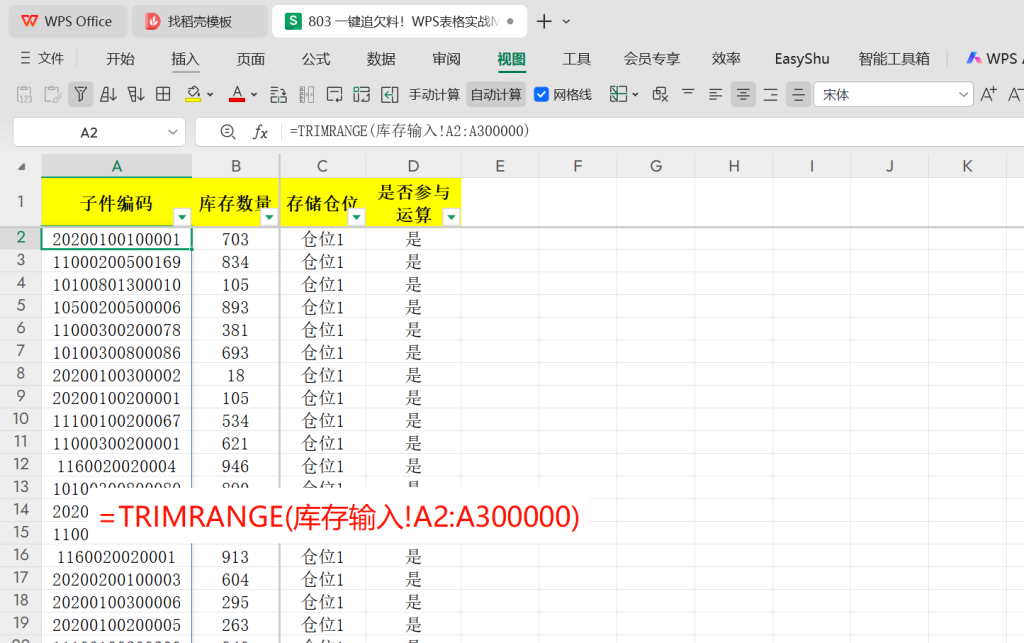Switch to the 公式 ribbon tab
Screen dimensions: 1024x643
(316, 59)
